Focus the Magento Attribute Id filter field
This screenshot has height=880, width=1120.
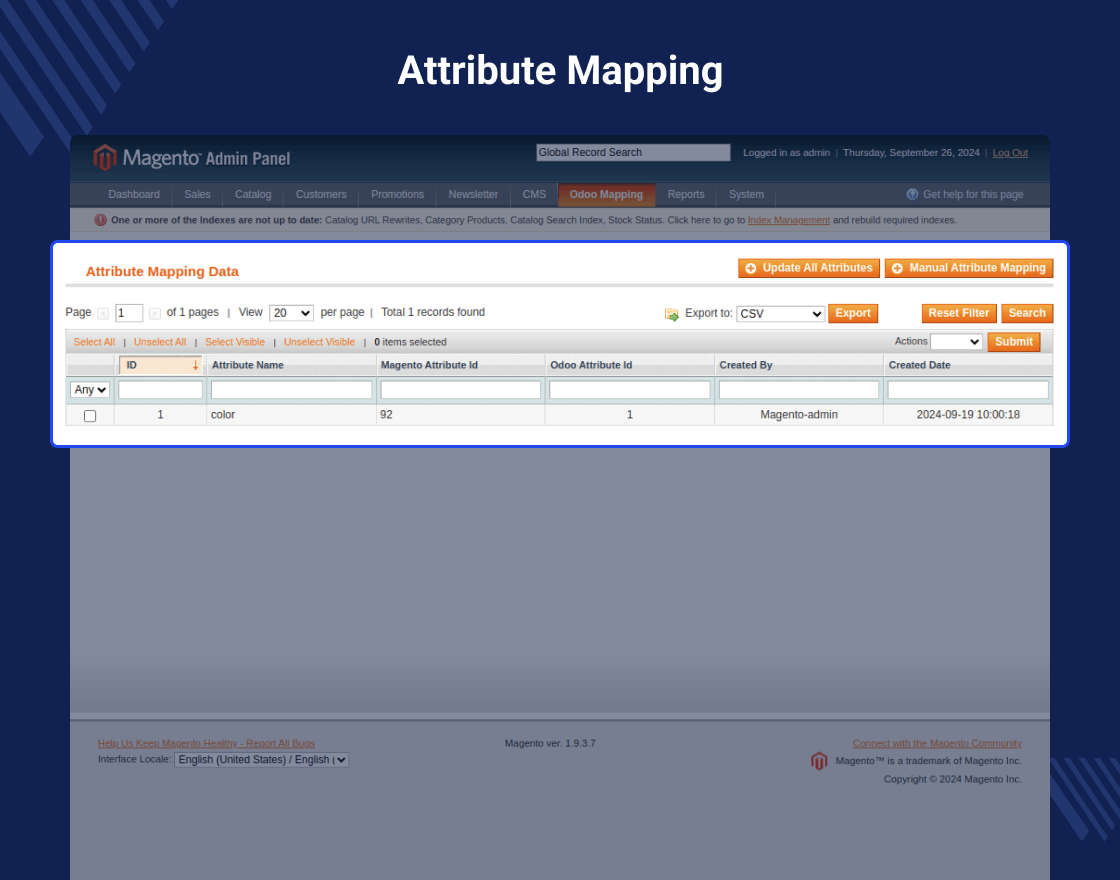[461, 390]
